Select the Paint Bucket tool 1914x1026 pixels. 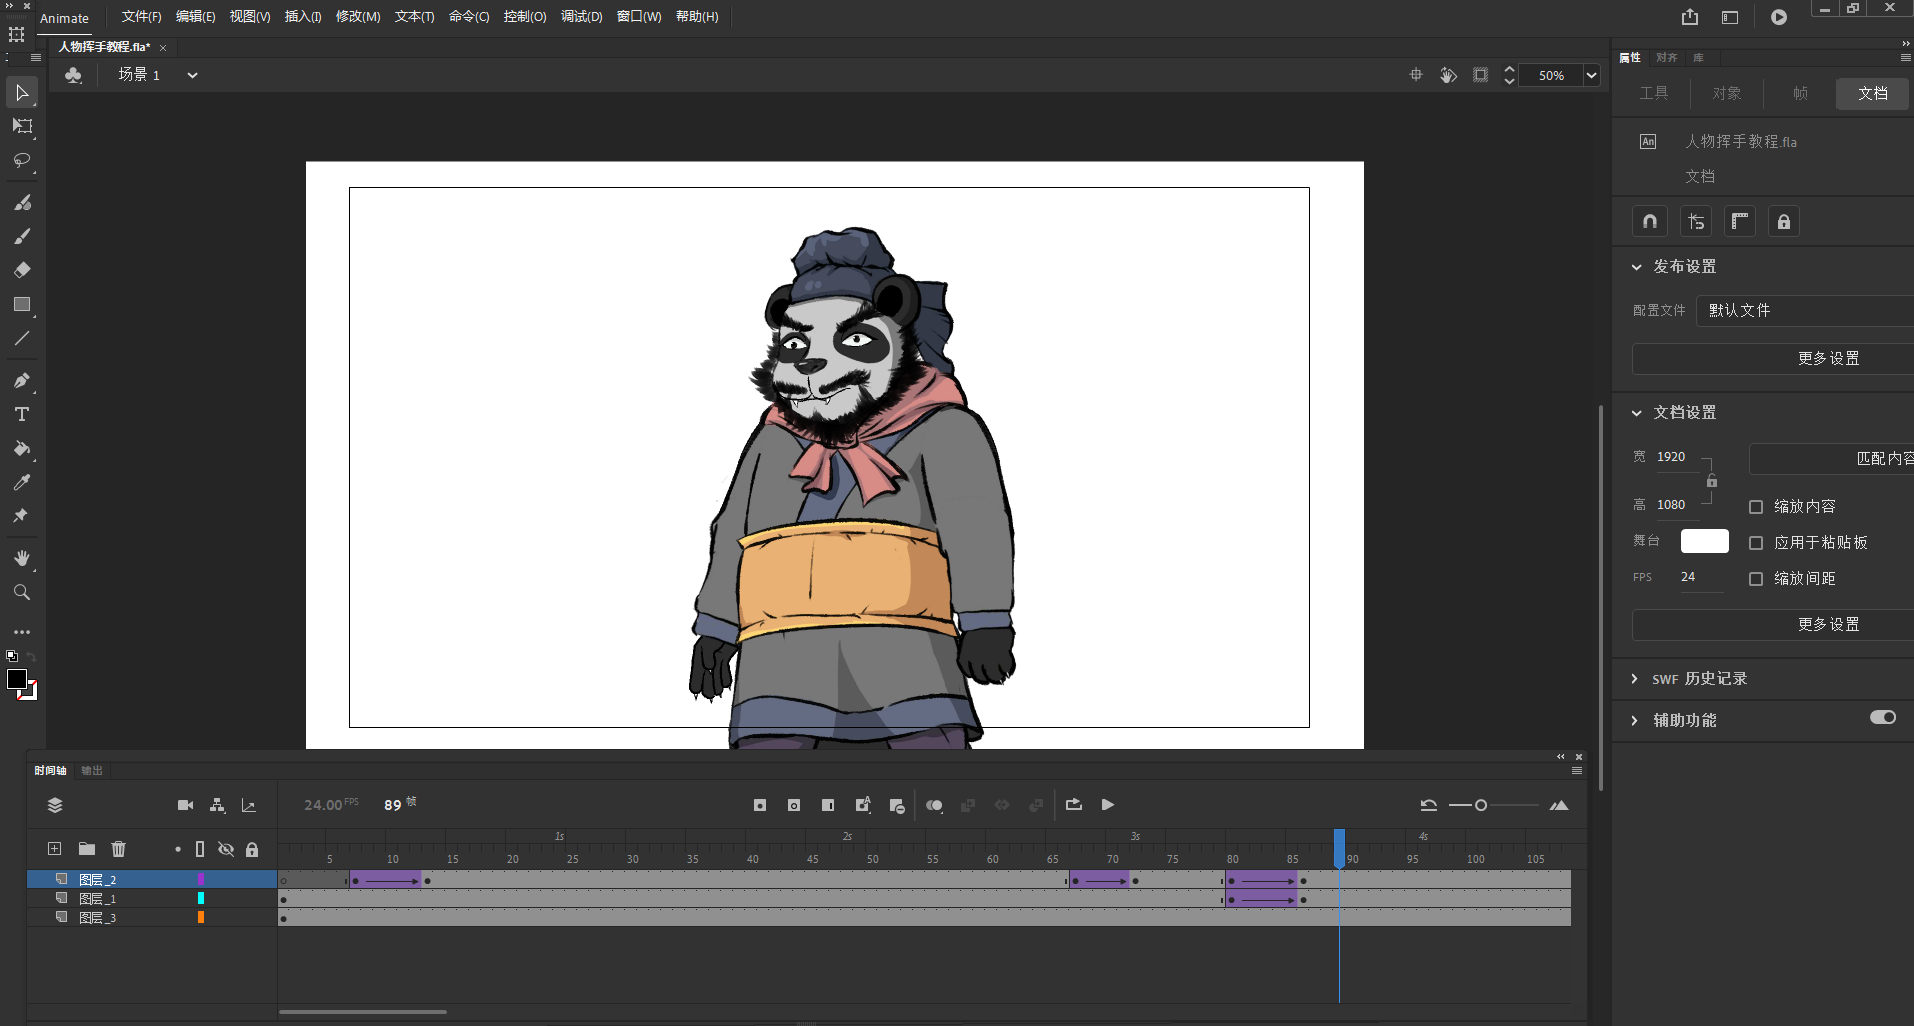(x=22, y=449)
